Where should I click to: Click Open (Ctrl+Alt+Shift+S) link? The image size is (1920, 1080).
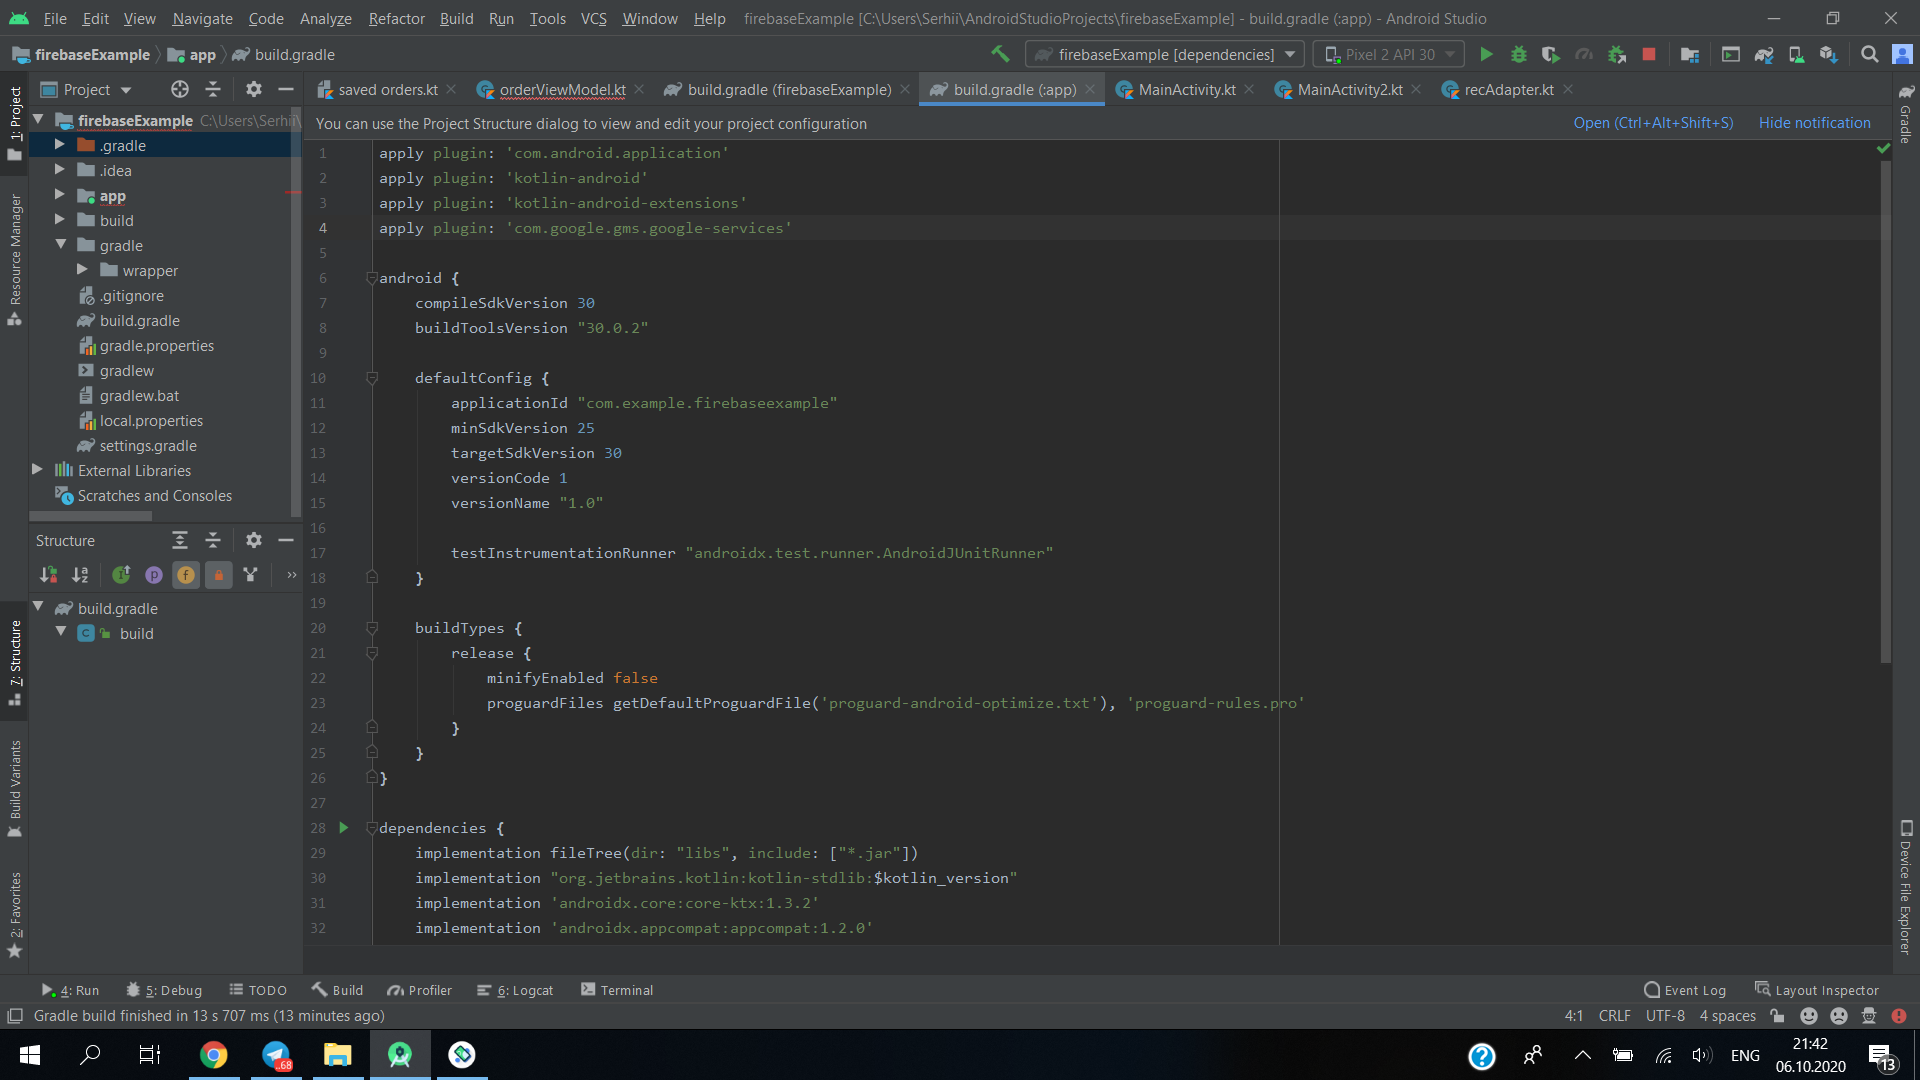pos(1653,123)
